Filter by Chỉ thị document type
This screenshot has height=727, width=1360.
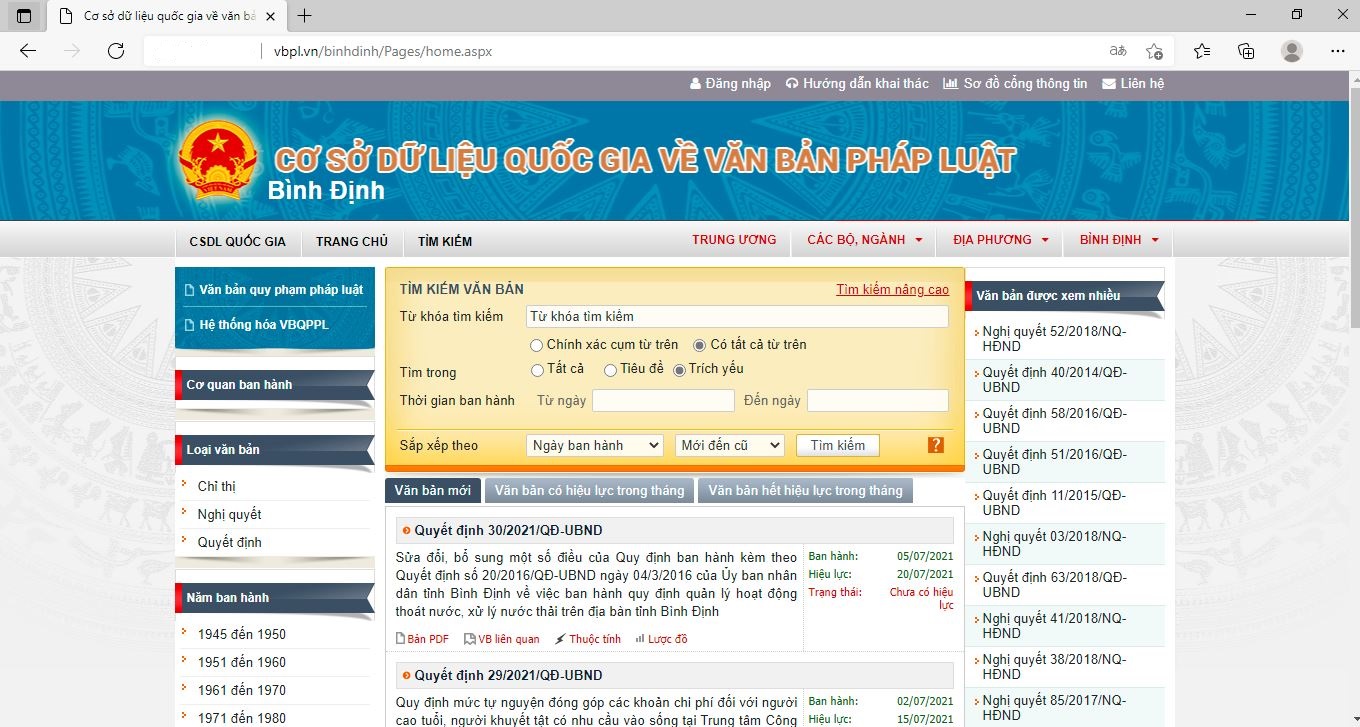[x=217, y=486]
